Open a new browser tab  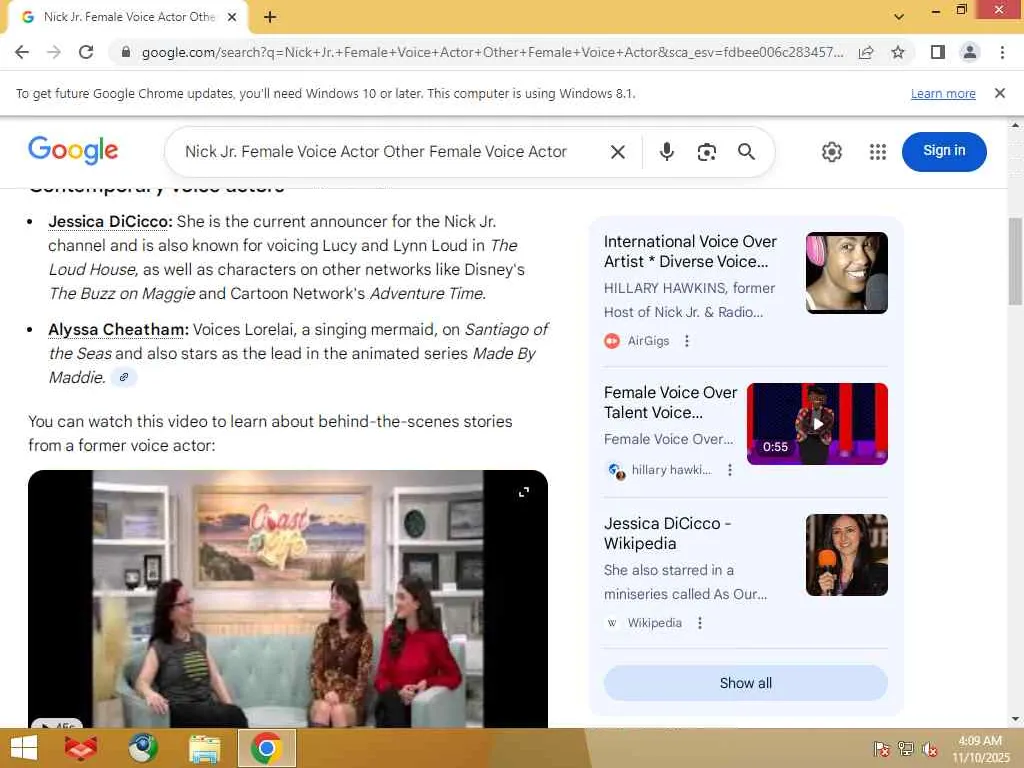click(x=270, y=17)
